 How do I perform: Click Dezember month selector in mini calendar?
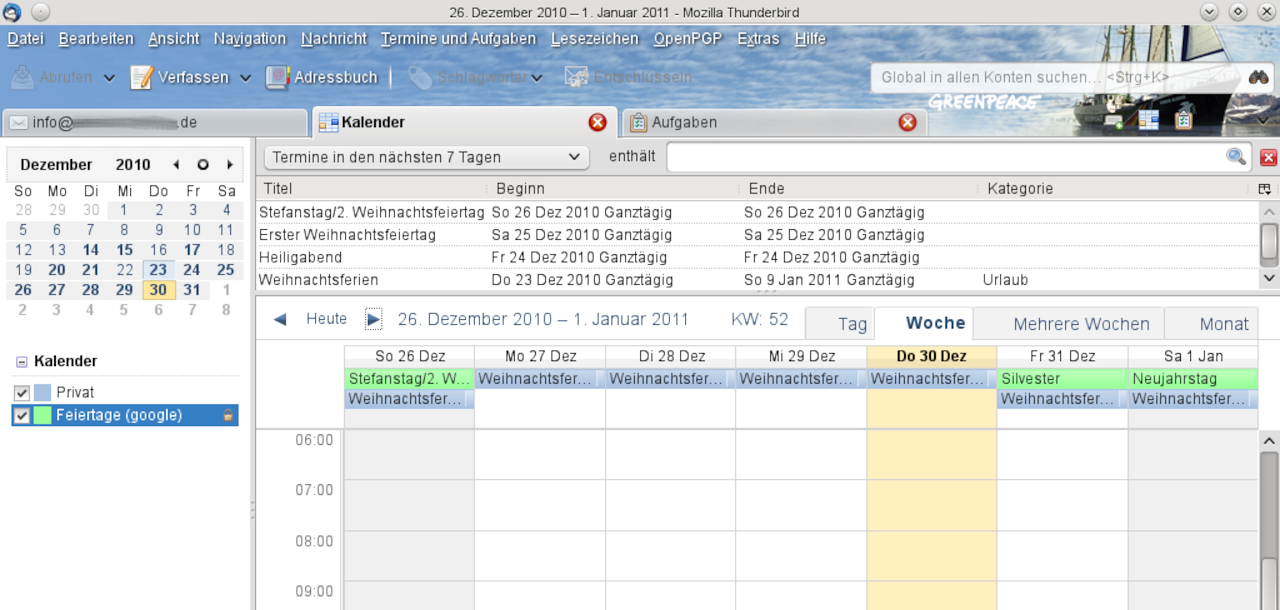click(56, 165)
